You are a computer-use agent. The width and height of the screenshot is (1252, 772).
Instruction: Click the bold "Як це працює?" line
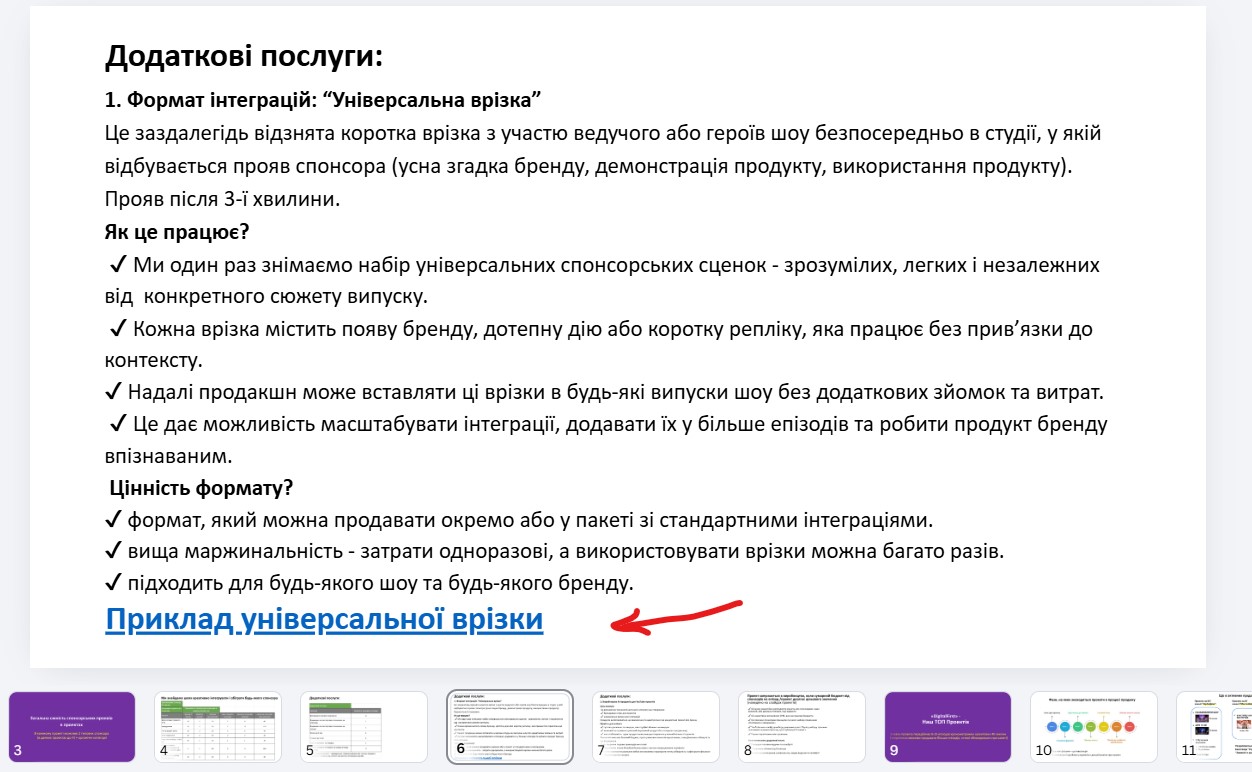[177, 232]
